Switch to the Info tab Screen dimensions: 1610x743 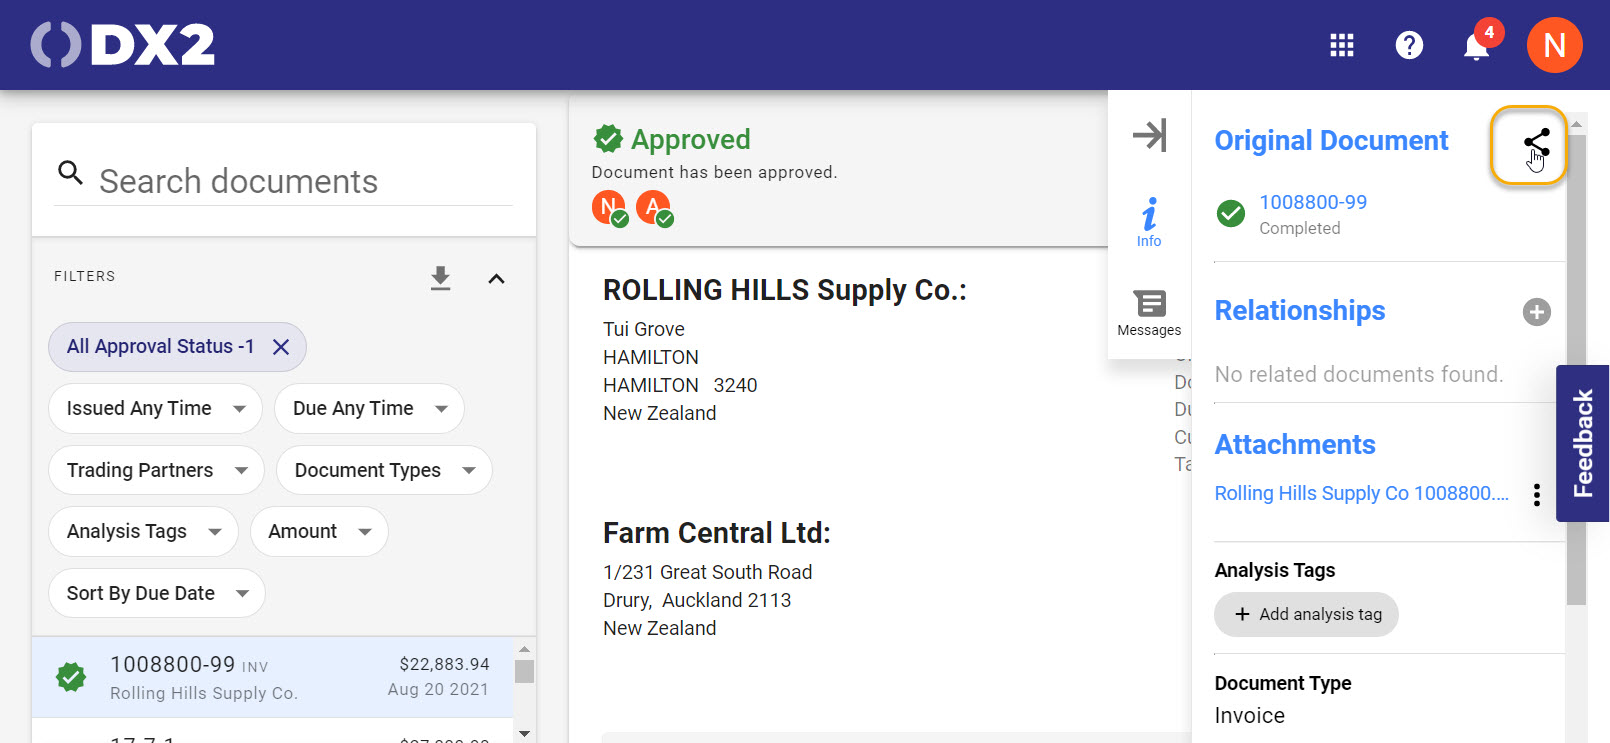click(1149, 222)
